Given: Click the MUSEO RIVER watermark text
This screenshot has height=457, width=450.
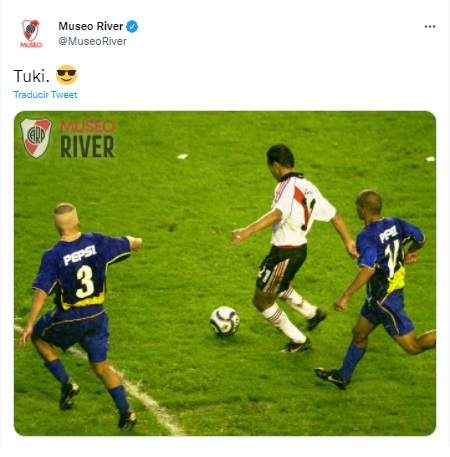Looking at the screenshot, I should (87, 138).
